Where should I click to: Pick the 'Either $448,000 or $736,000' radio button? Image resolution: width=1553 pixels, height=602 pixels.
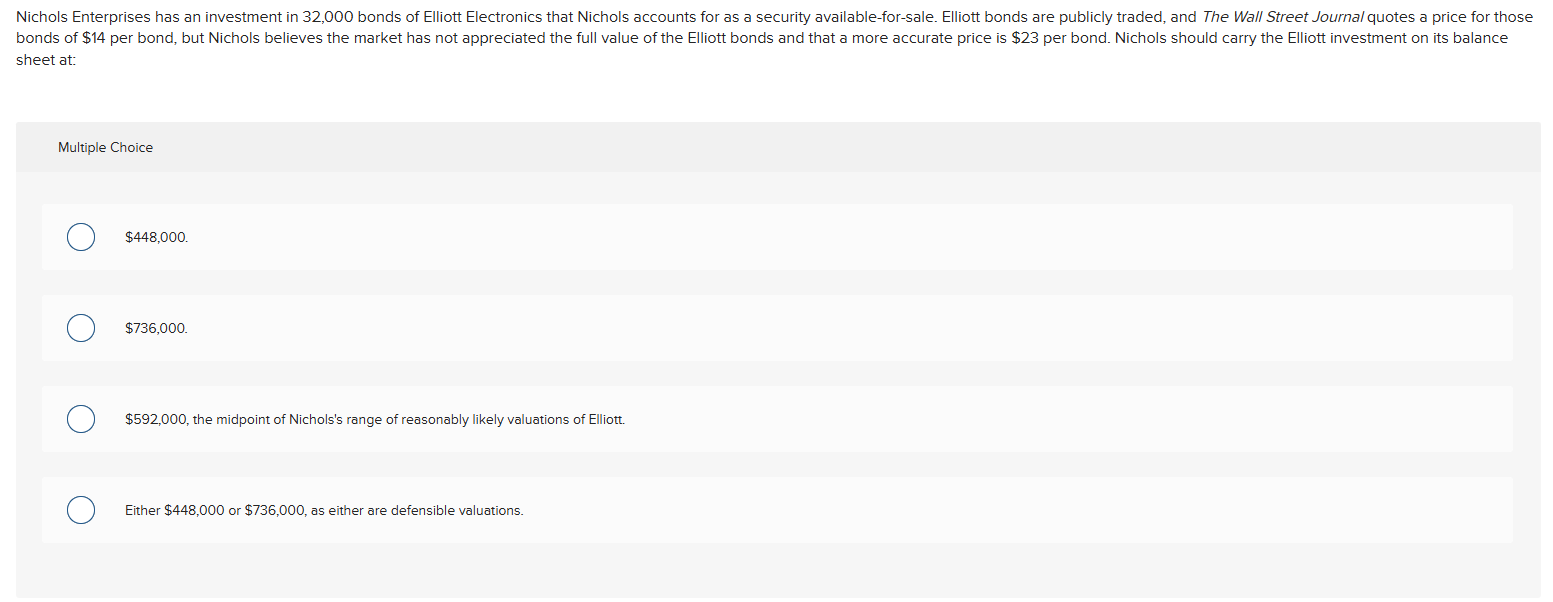pyautogui.click(x=81, y=510)
